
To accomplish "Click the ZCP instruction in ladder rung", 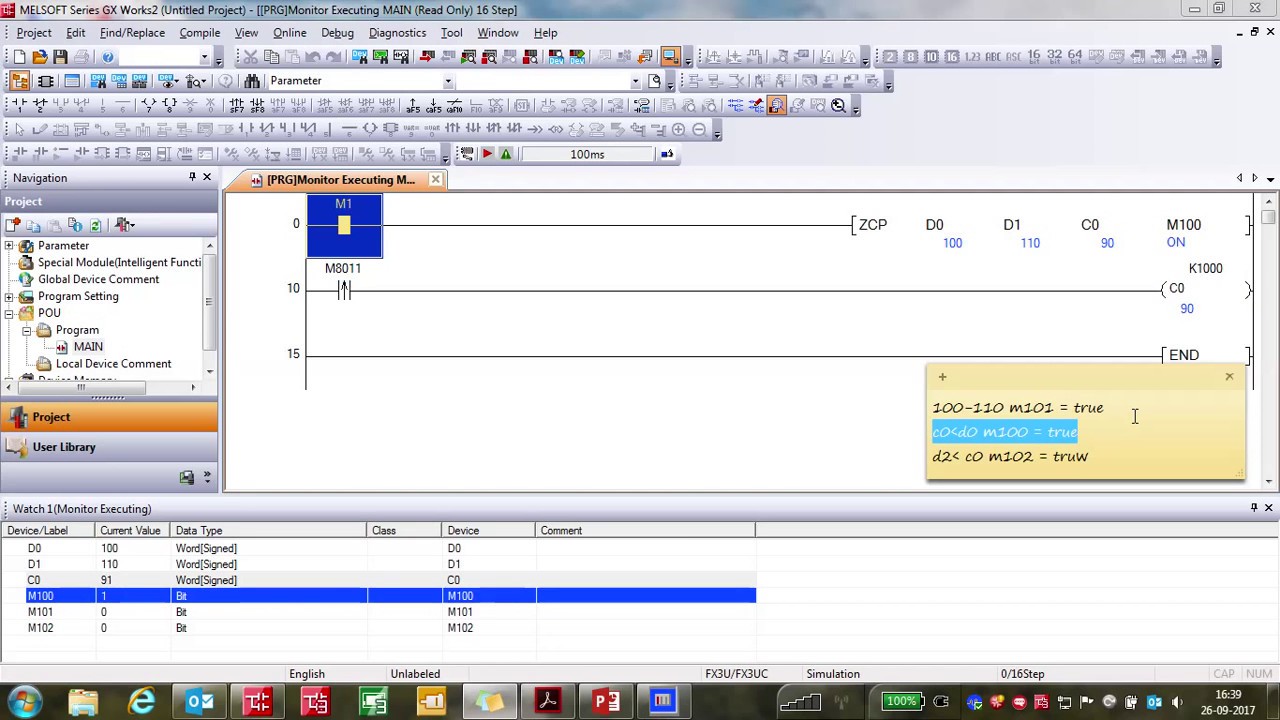I will click(x=873, y=225).
